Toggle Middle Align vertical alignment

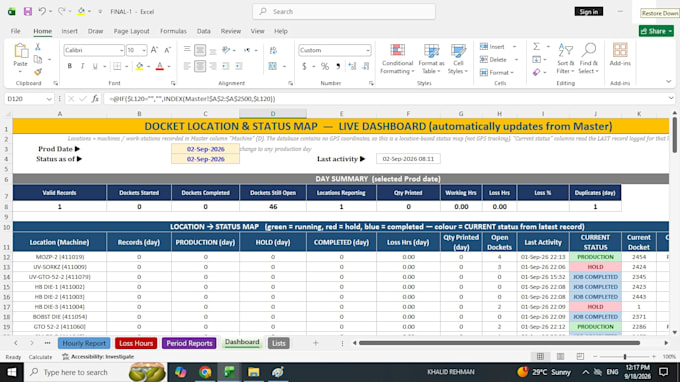click(200, 50)
